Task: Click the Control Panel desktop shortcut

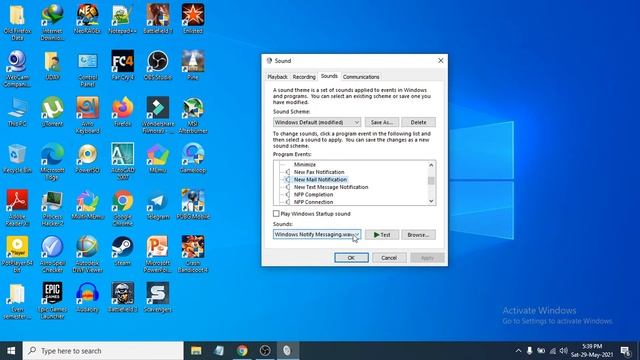Action: (87, 68)
